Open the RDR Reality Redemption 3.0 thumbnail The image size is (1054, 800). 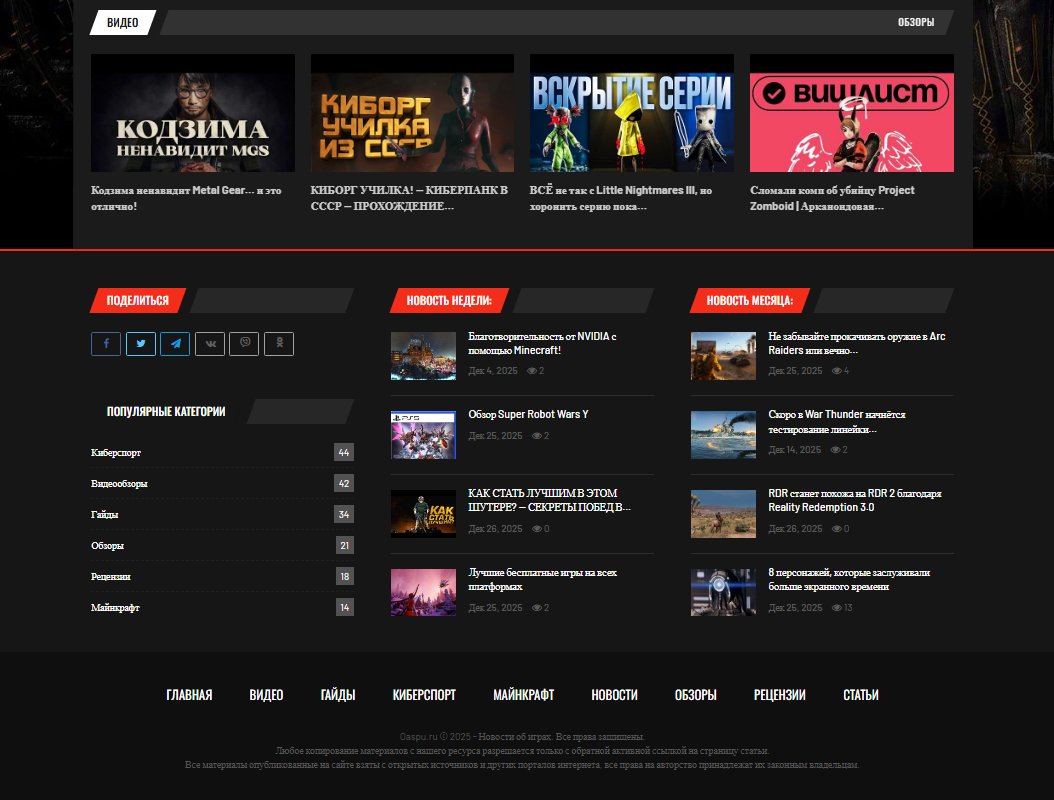tap(723, 513)
